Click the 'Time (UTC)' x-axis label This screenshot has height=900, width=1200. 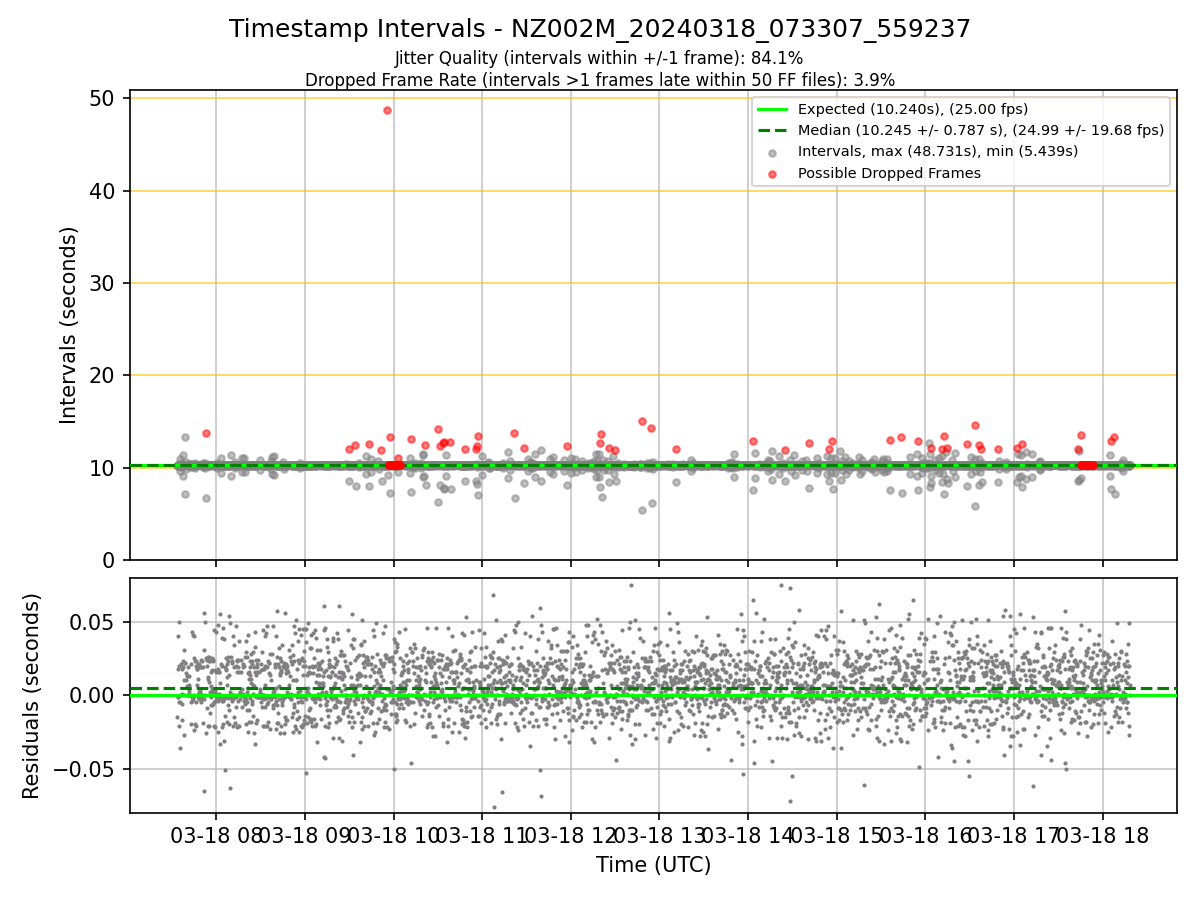pyautogui.click(x=654, y=865)
